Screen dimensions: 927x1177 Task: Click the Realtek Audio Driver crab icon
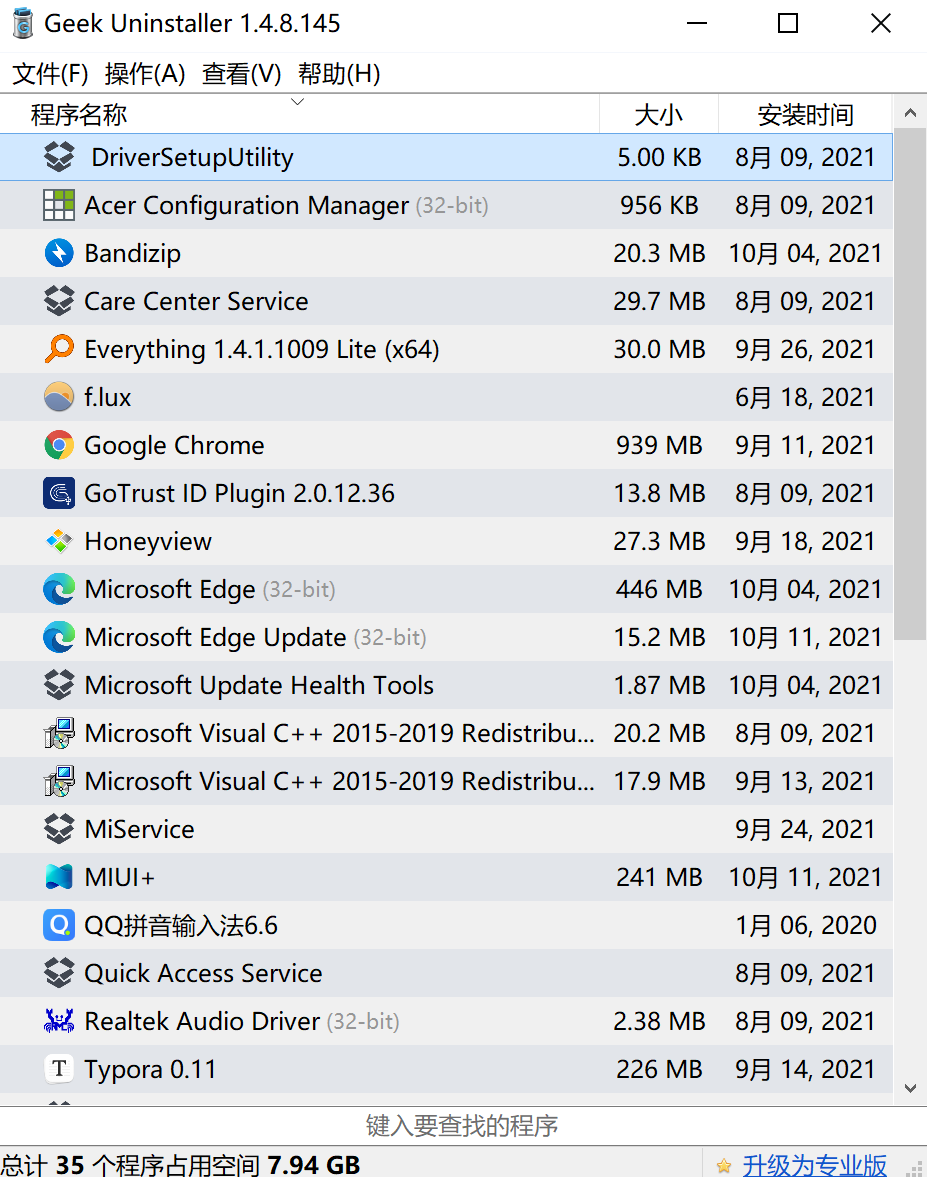pos(59,1021)
